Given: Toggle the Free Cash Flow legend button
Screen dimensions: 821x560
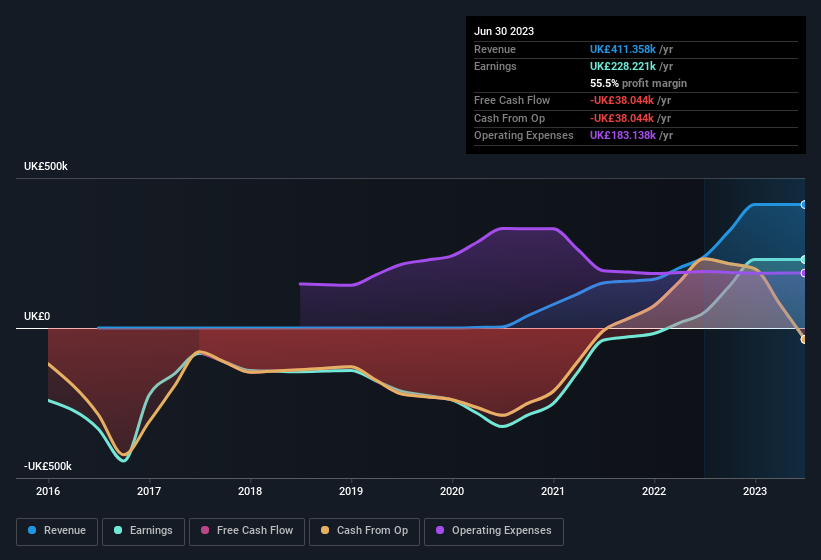Looking at the screenshot, I should click(x=247, y=531).
